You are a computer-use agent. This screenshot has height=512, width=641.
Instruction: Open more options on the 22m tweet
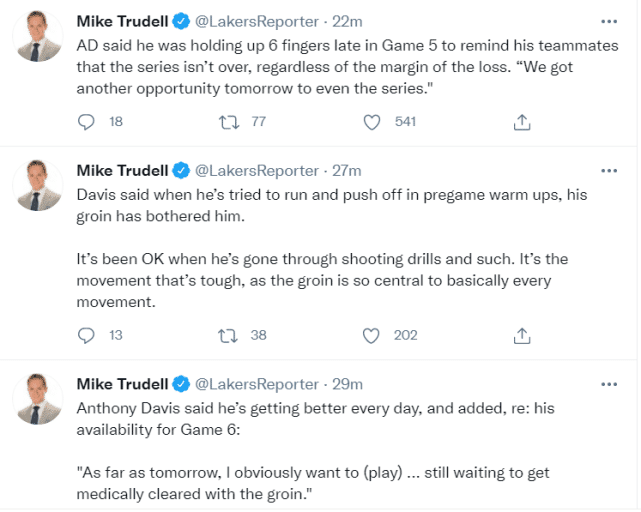[x=608, y=21]
